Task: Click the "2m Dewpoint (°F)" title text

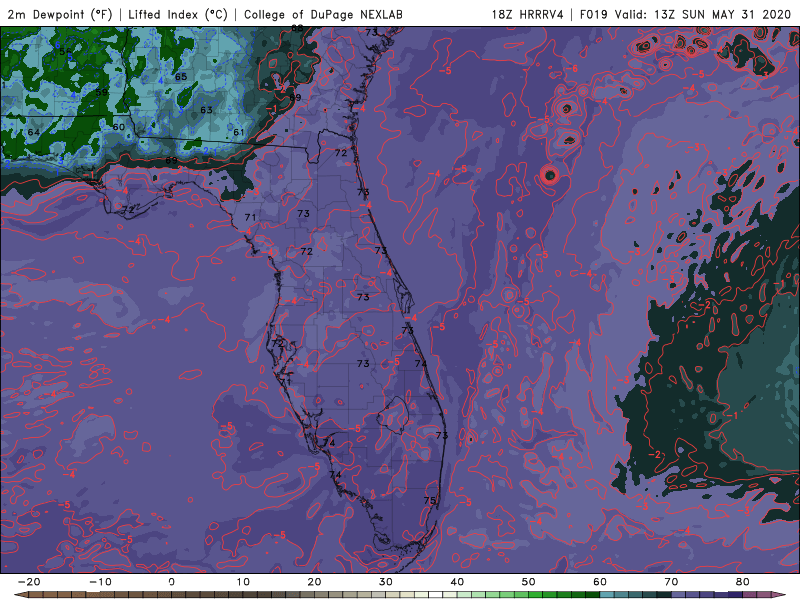Action: tap(60, 14)
